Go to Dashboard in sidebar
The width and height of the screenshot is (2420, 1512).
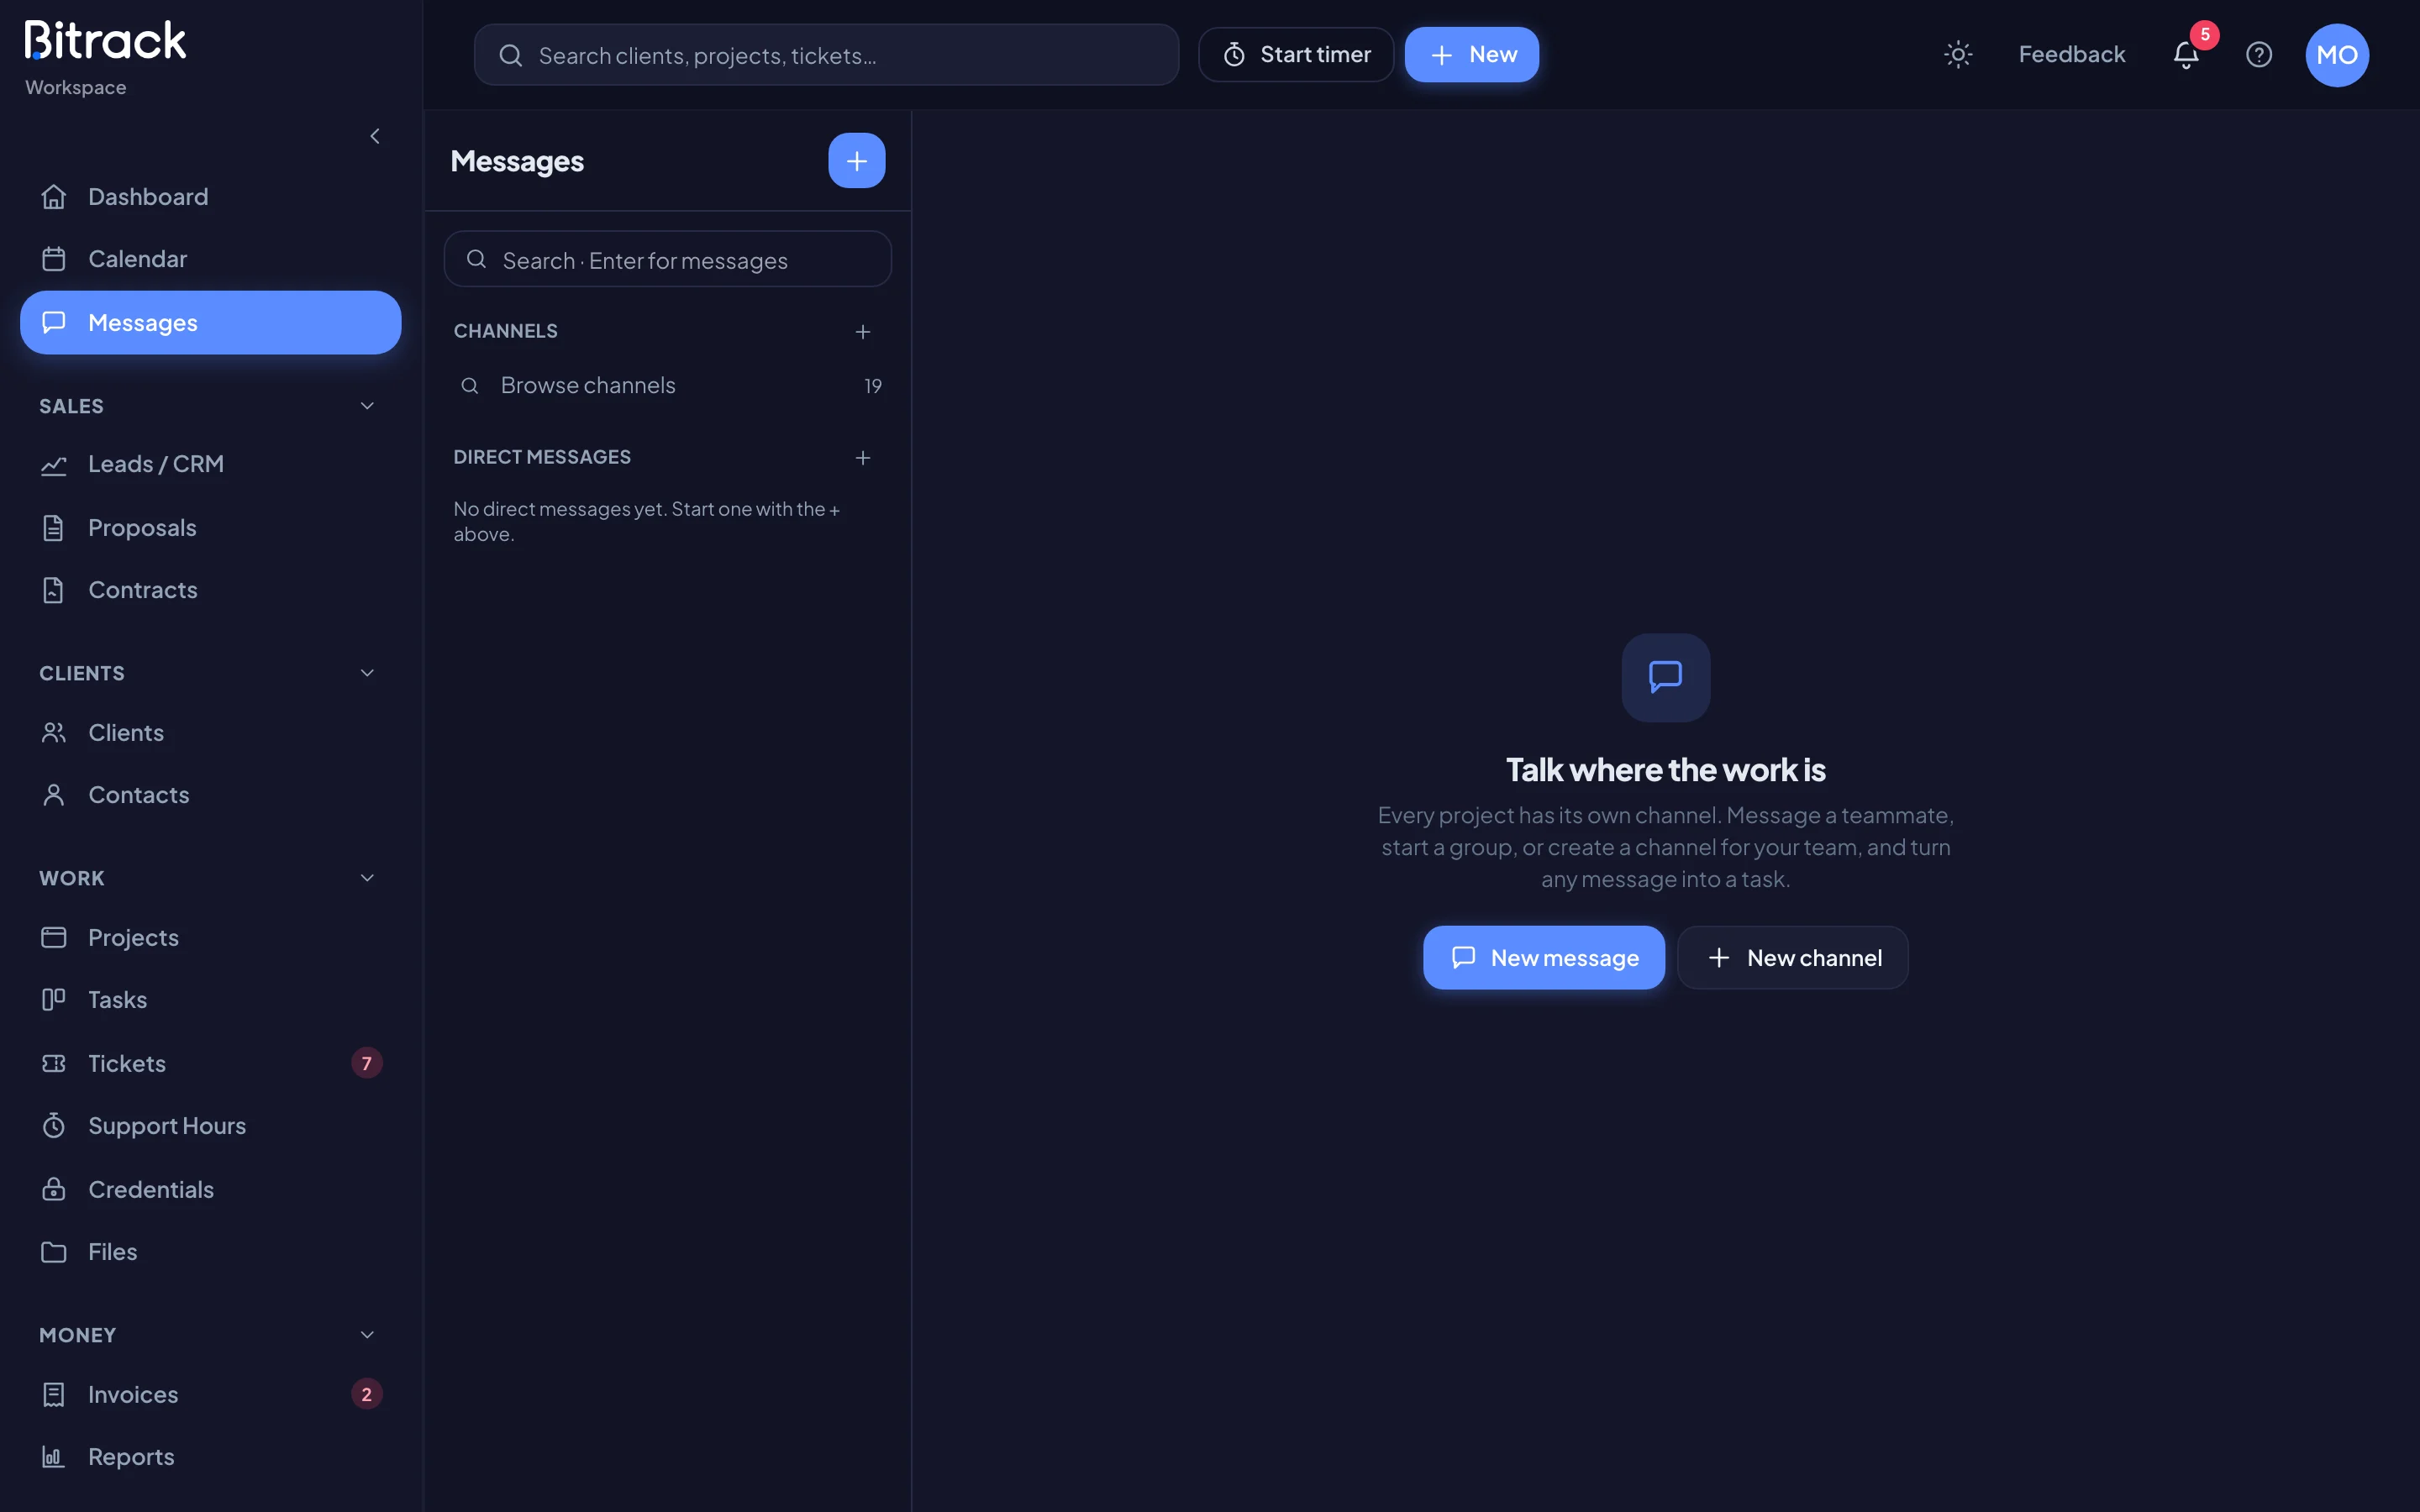tap(210, 197)
